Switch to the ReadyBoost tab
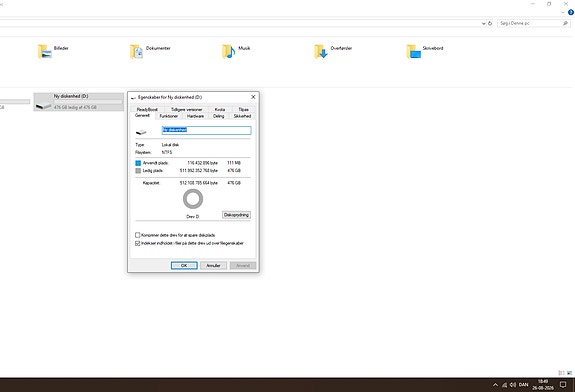Image resolution: width=575 pixels, height=392 pixels. tap(147, 109)
